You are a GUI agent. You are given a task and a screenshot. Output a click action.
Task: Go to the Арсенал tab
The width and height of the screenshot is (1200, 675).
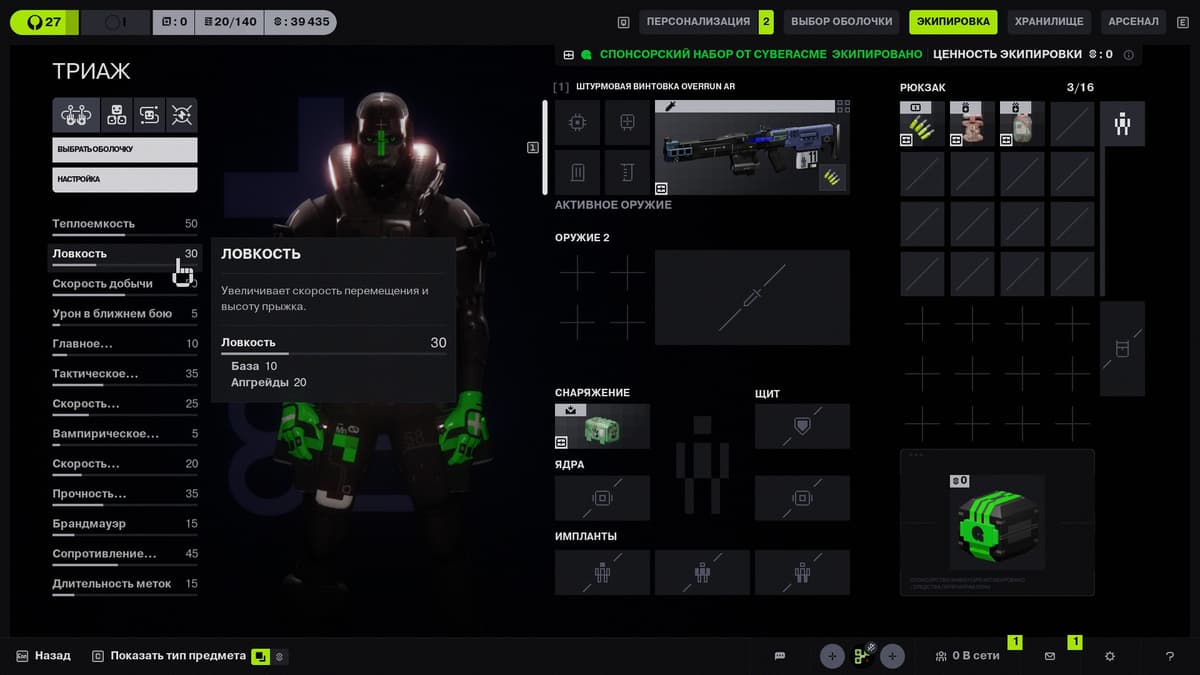tap(1132, 21)
